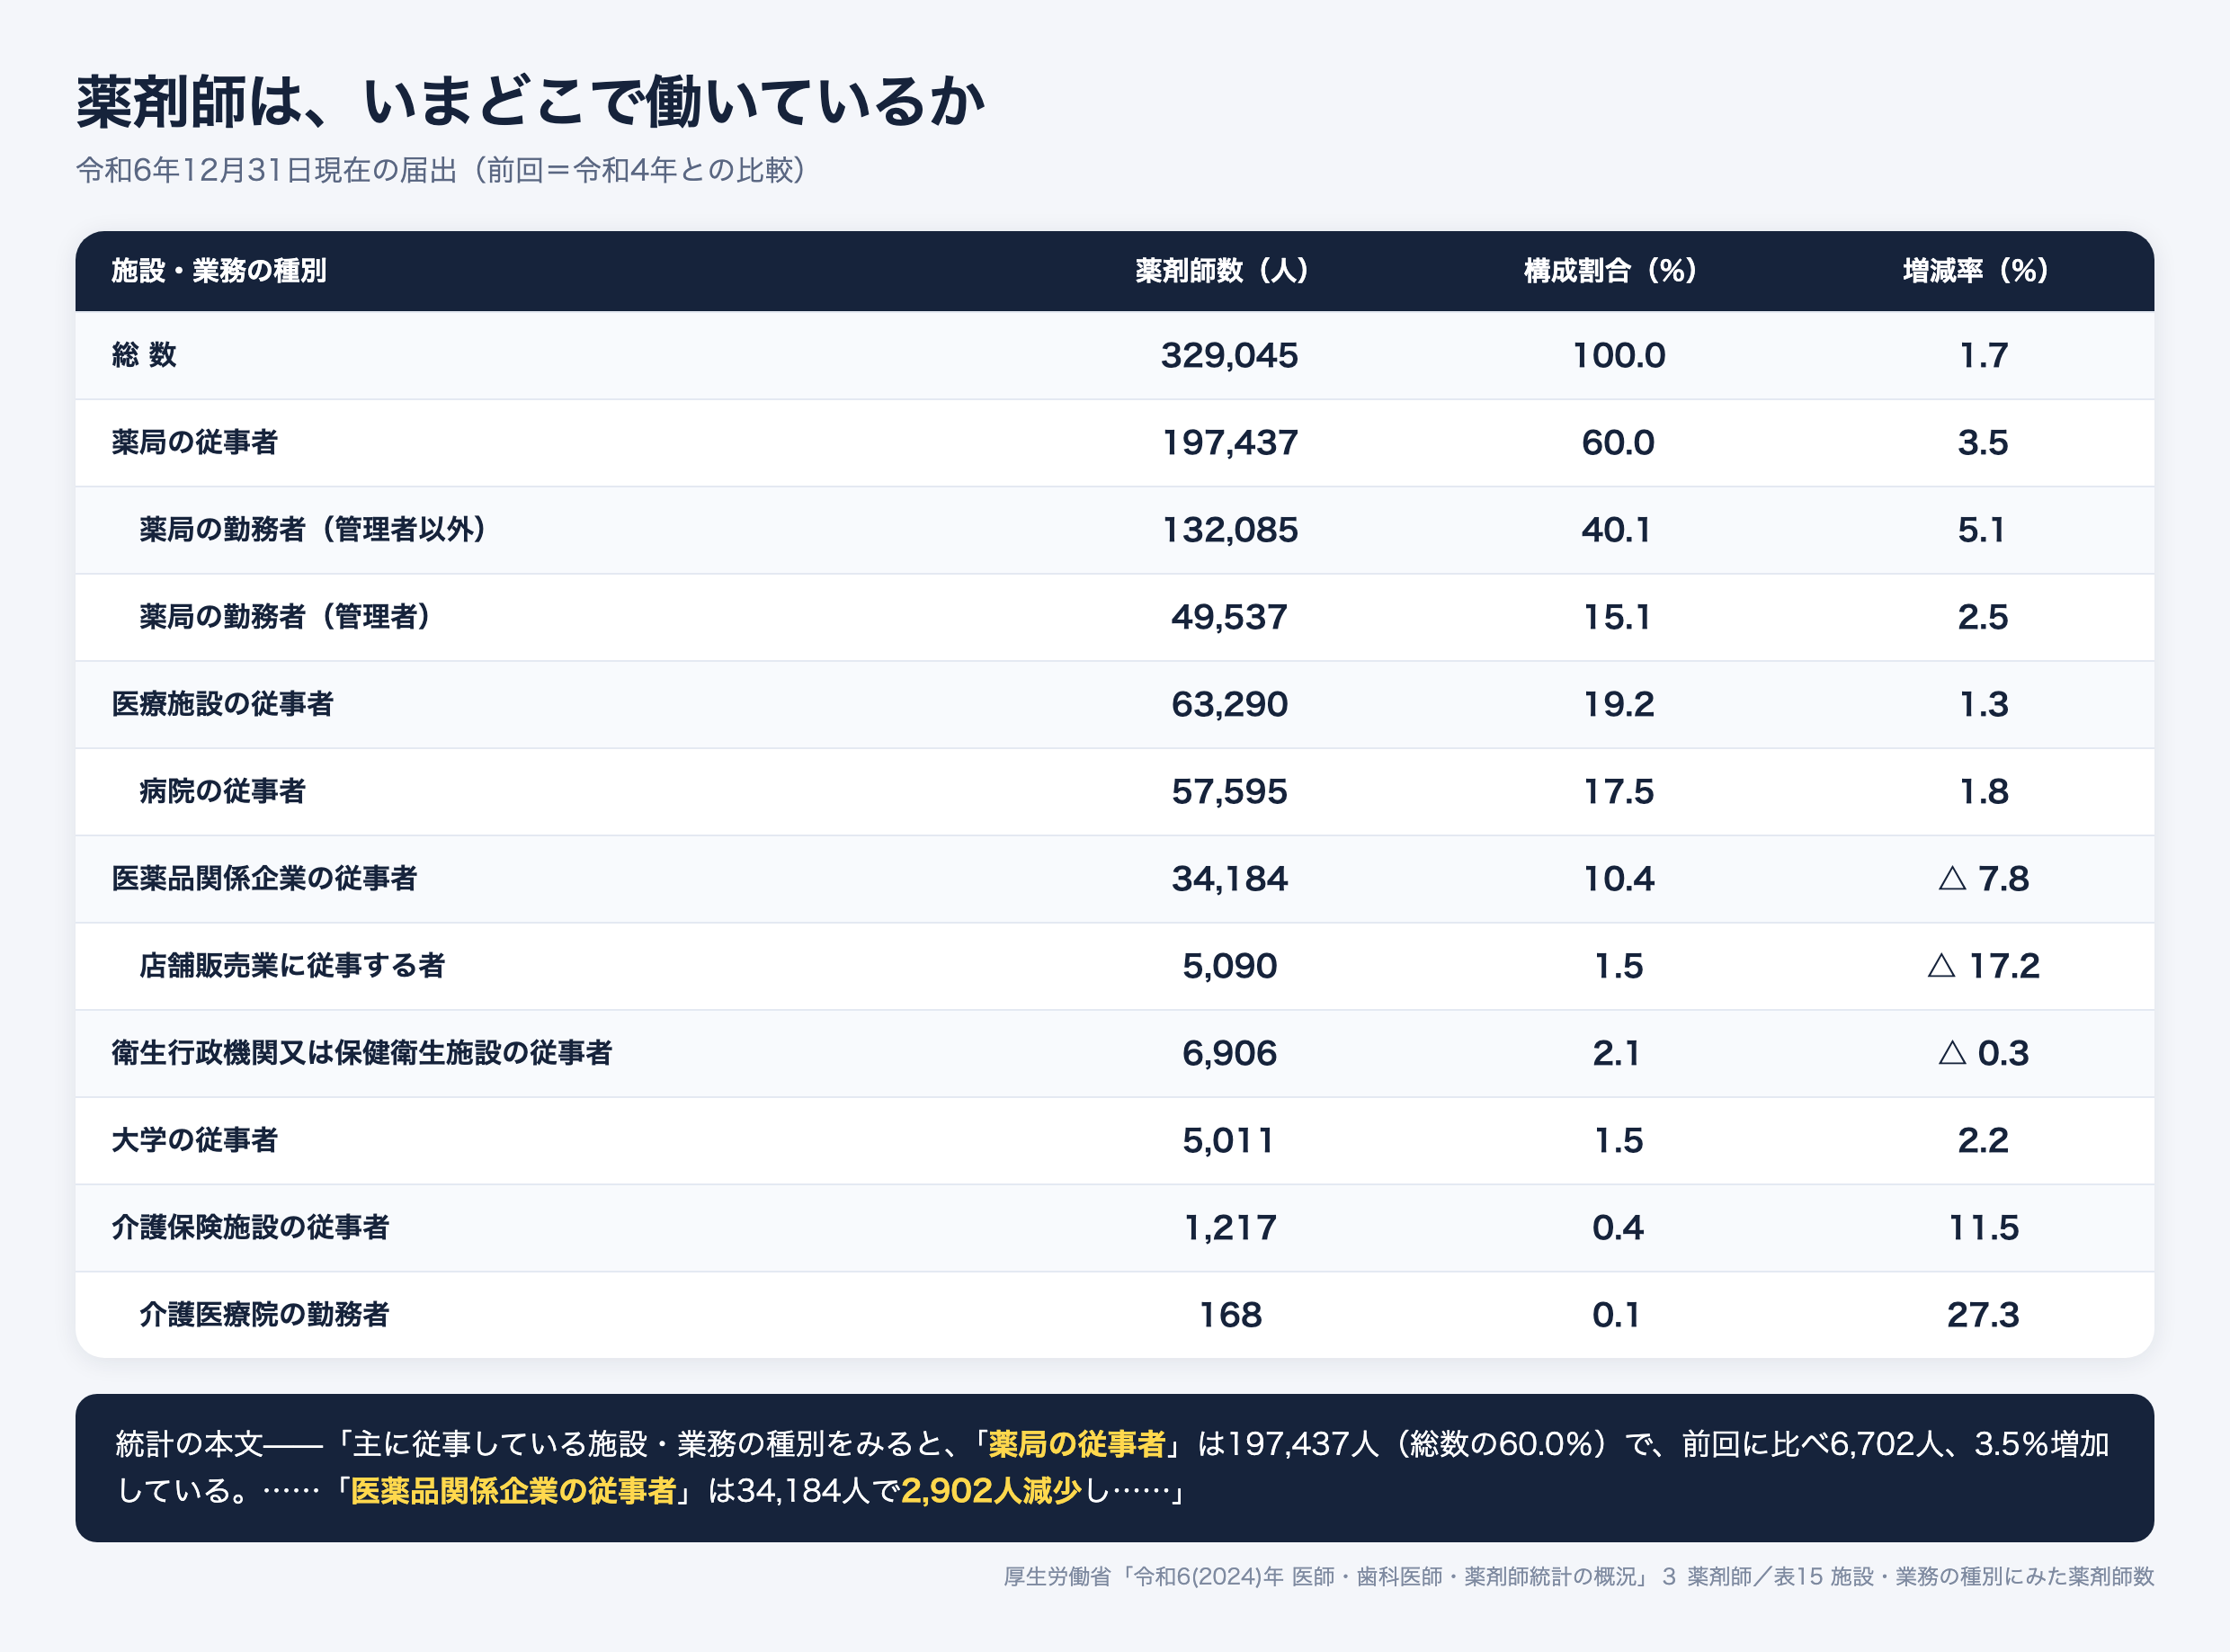Click the value 6,906
2230x1652 pixels.
coord(1229,1052)
